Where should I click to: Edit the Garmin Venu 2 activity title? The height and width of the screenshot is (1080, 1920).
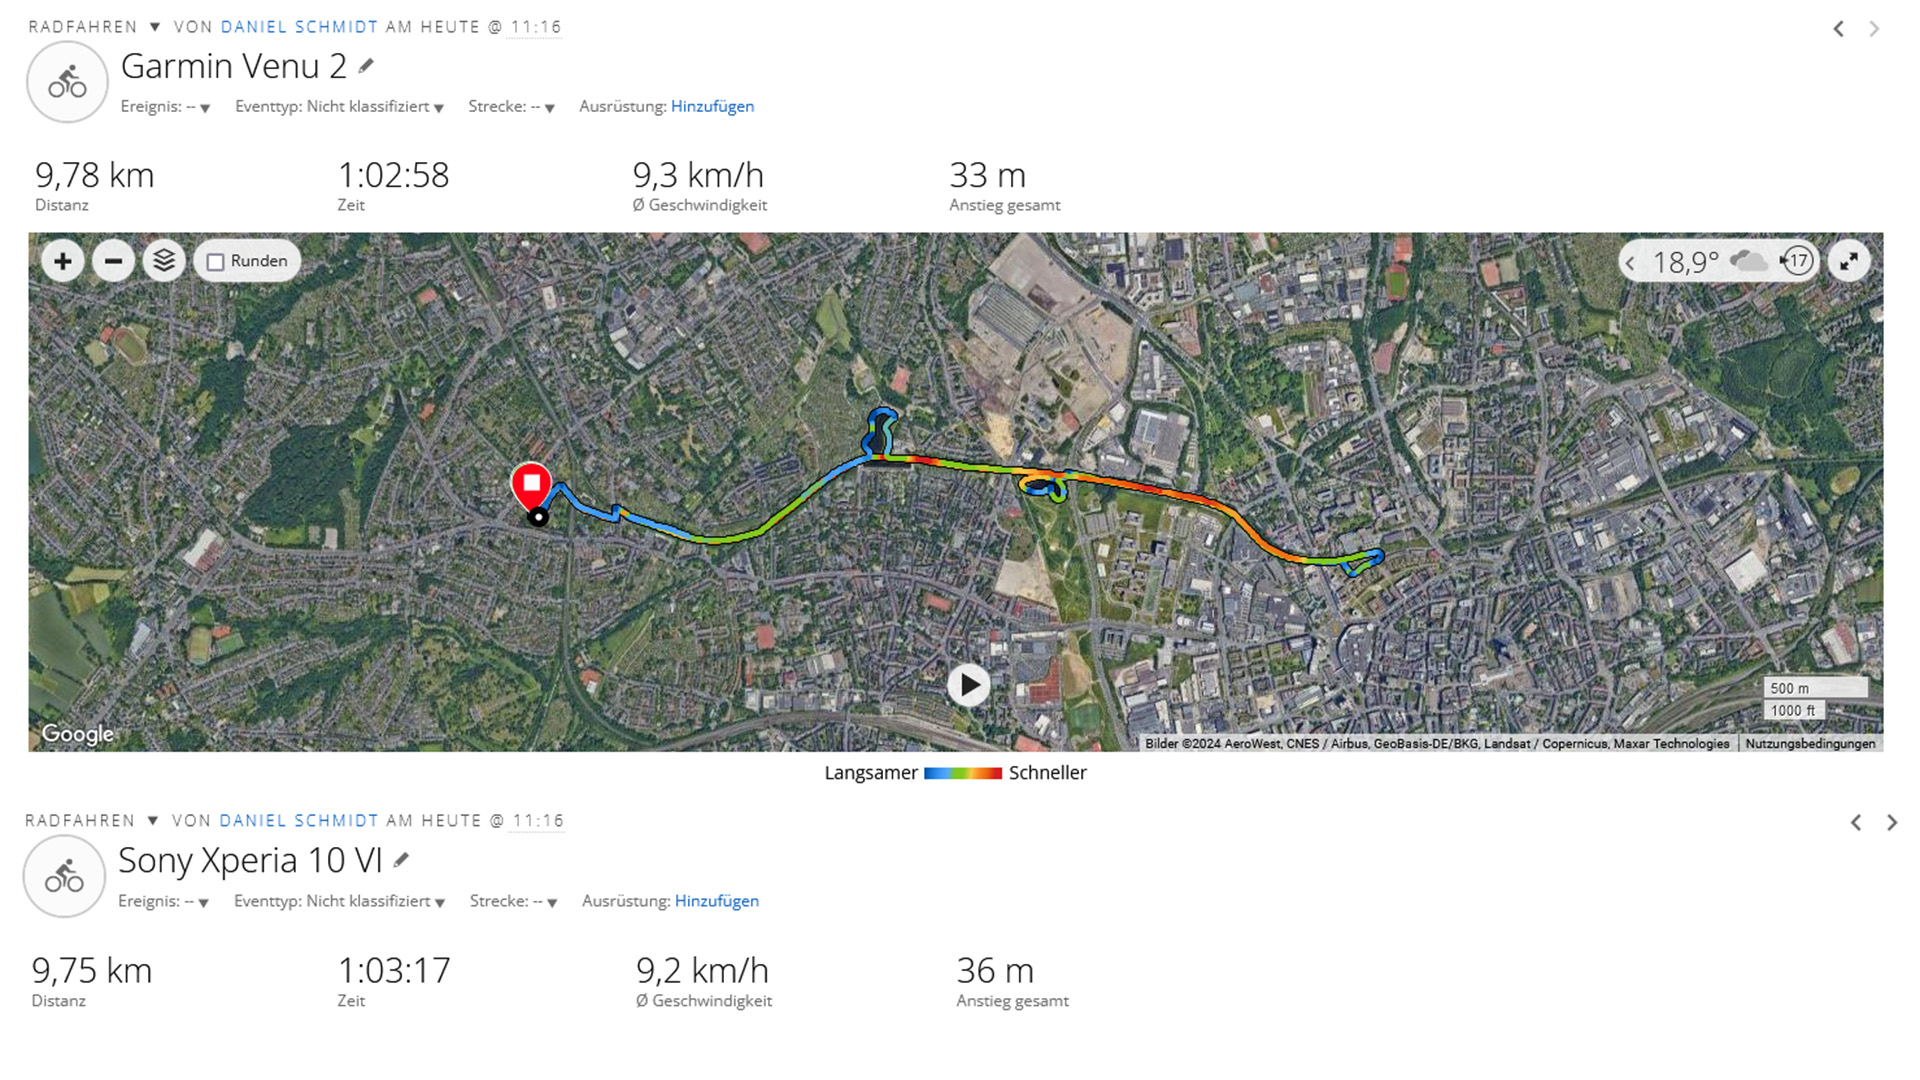coord(366,66)
